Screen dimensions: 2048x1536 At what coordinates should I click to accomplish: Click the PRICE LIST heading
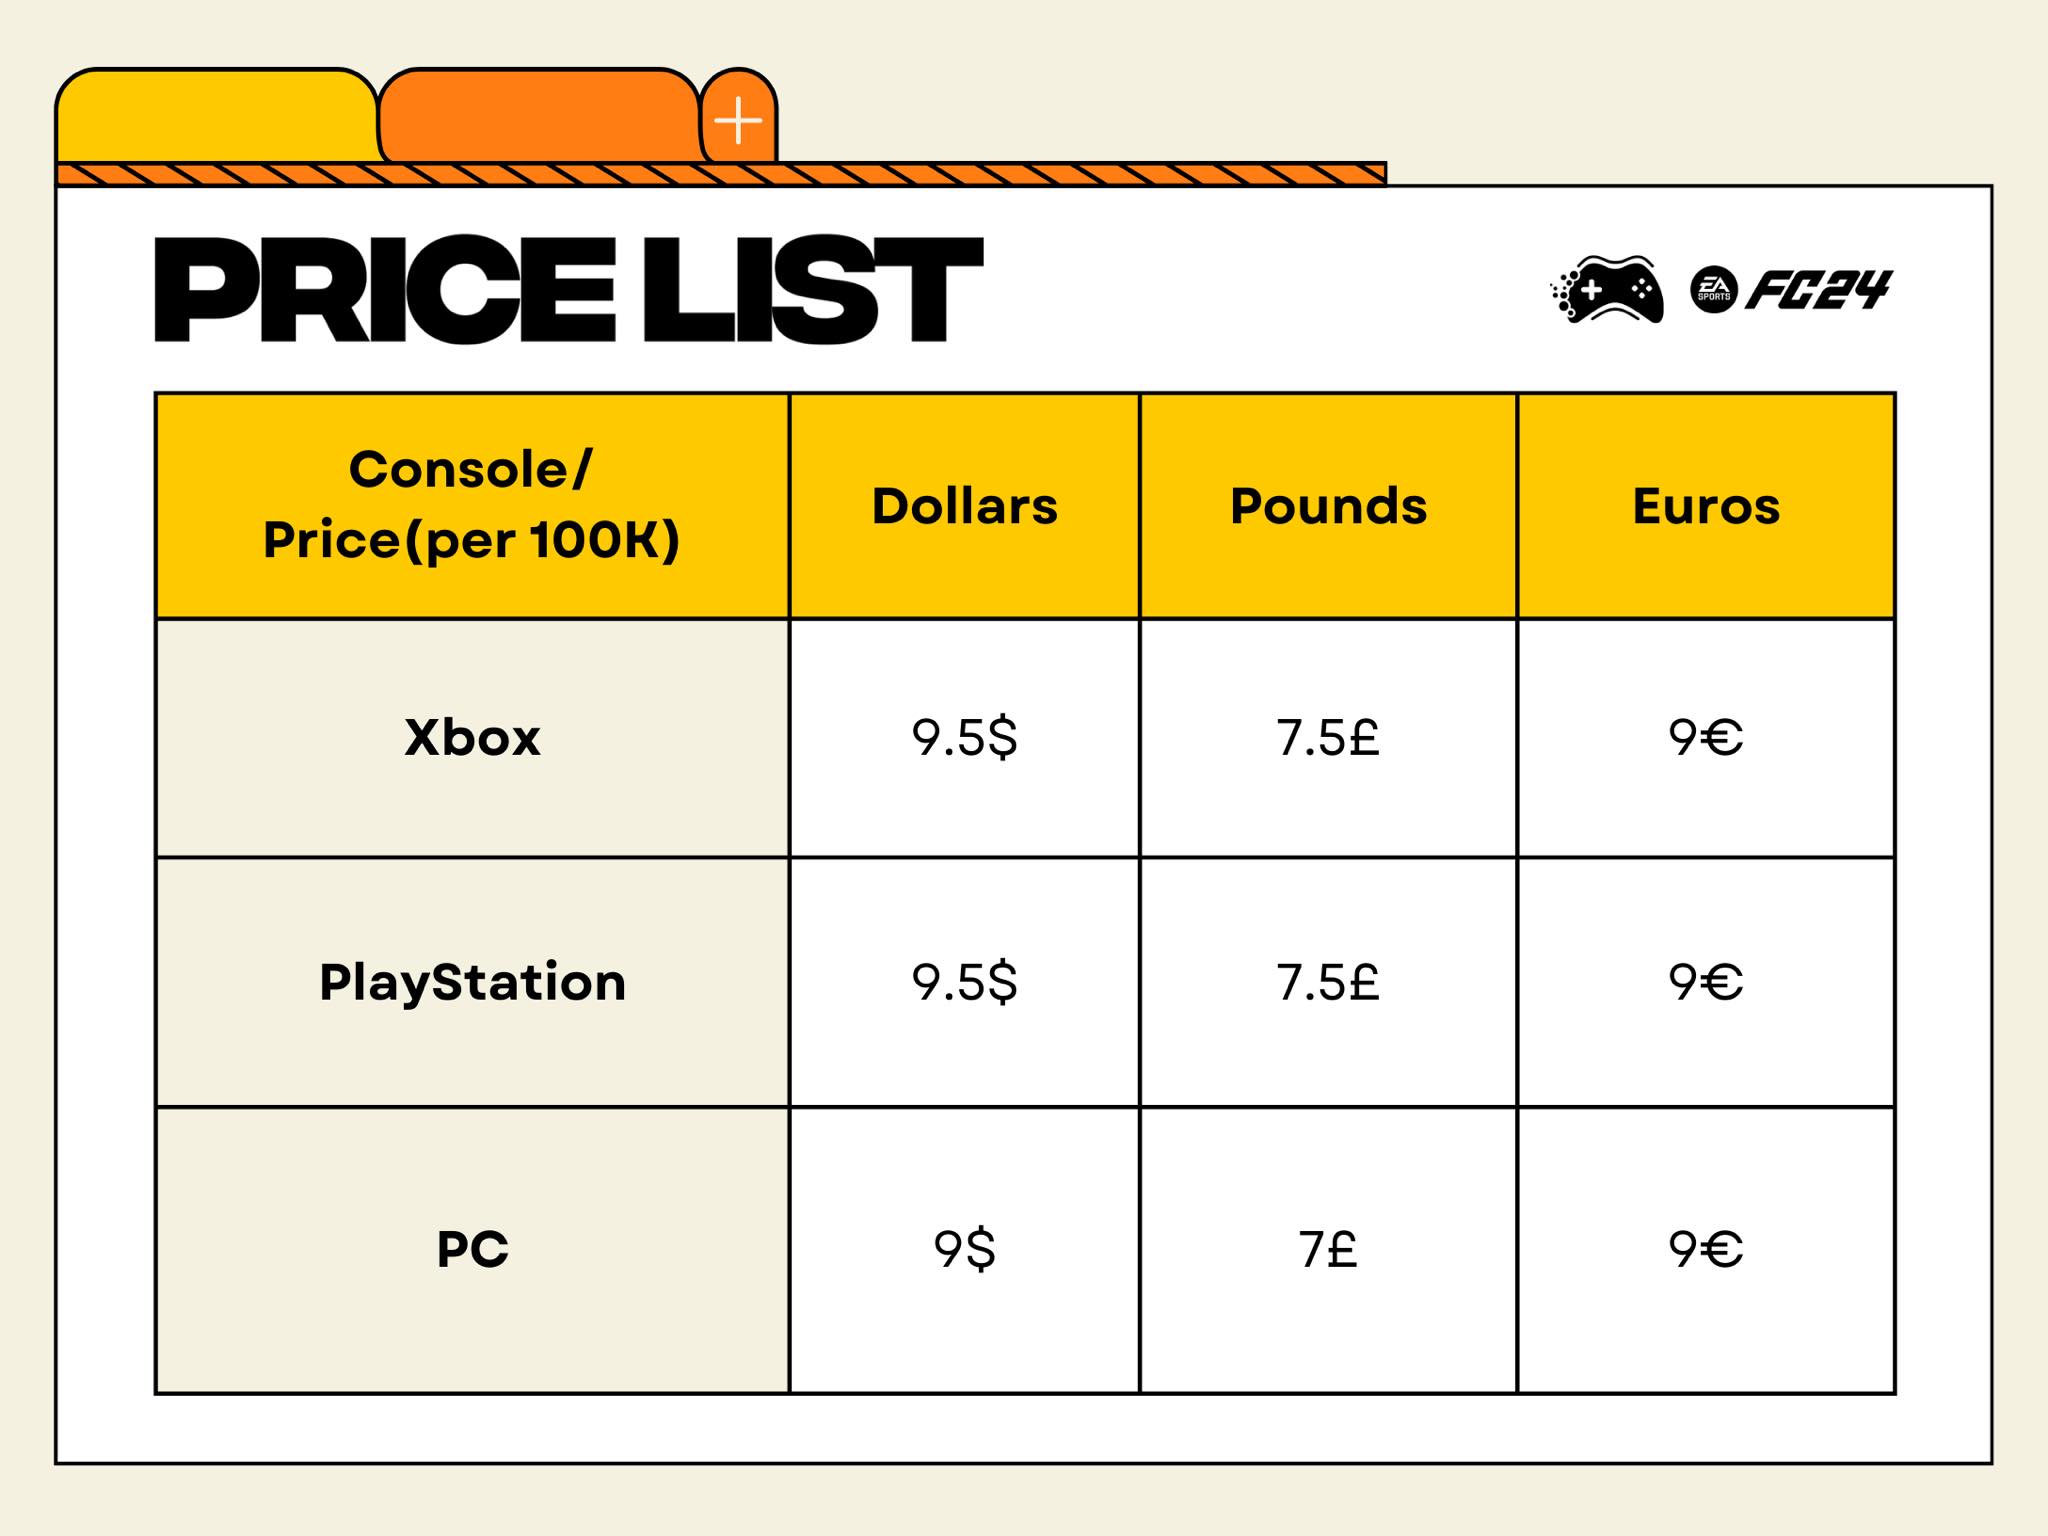(569, 290)
